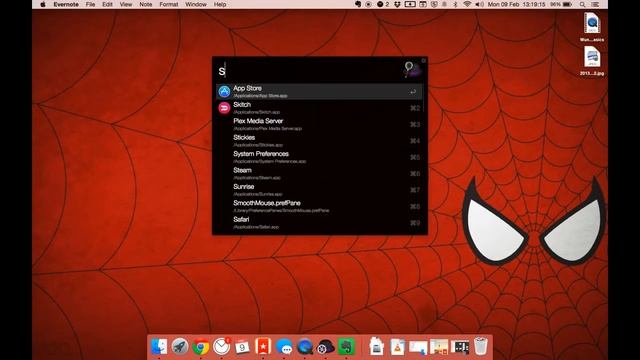Open the App Store result in Alfred
Image resolution: width=640 pixels, height=360 pixels.
click(x=320, y=91)
